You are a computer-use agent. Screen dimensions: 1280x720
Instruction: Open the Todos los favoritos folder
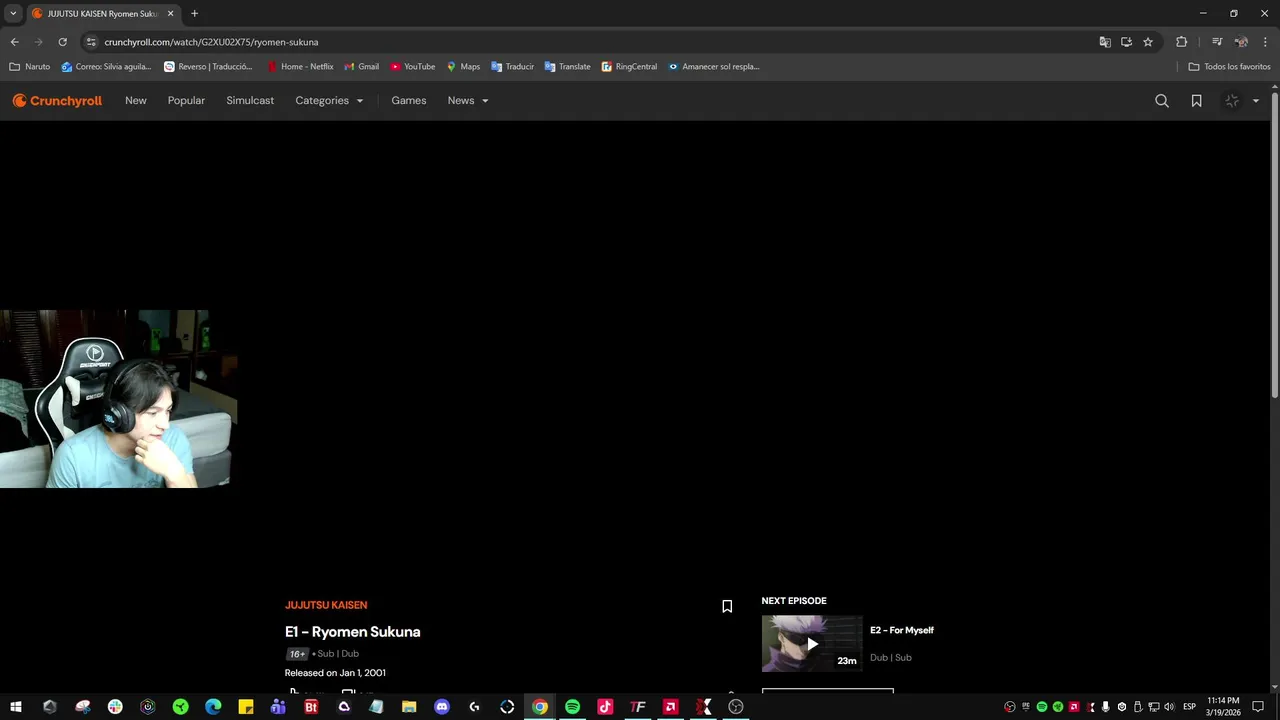[x=1229, y=67]
